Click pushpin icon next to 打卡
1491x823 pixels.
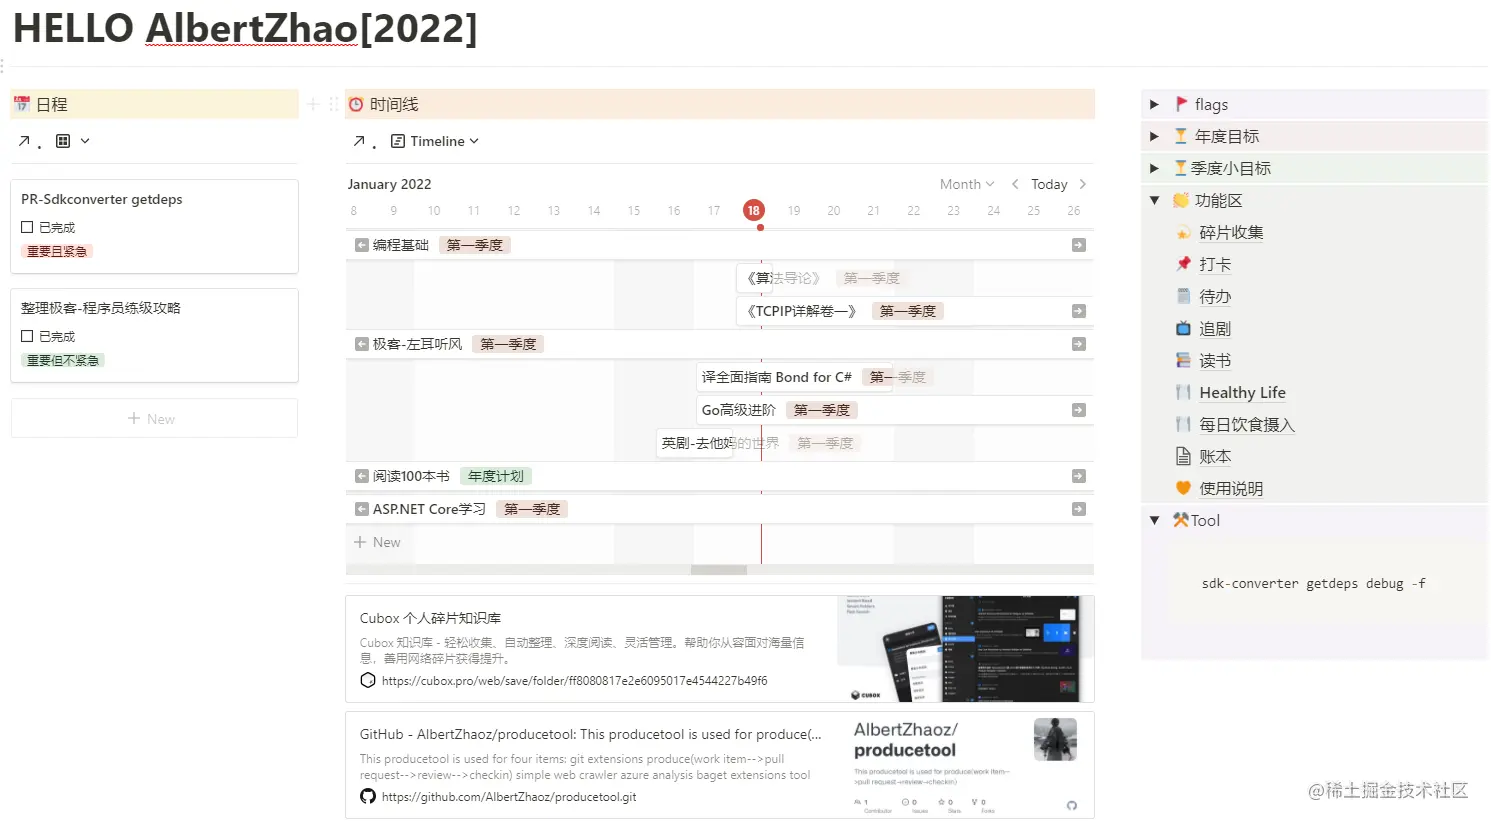coord(1184,264)
